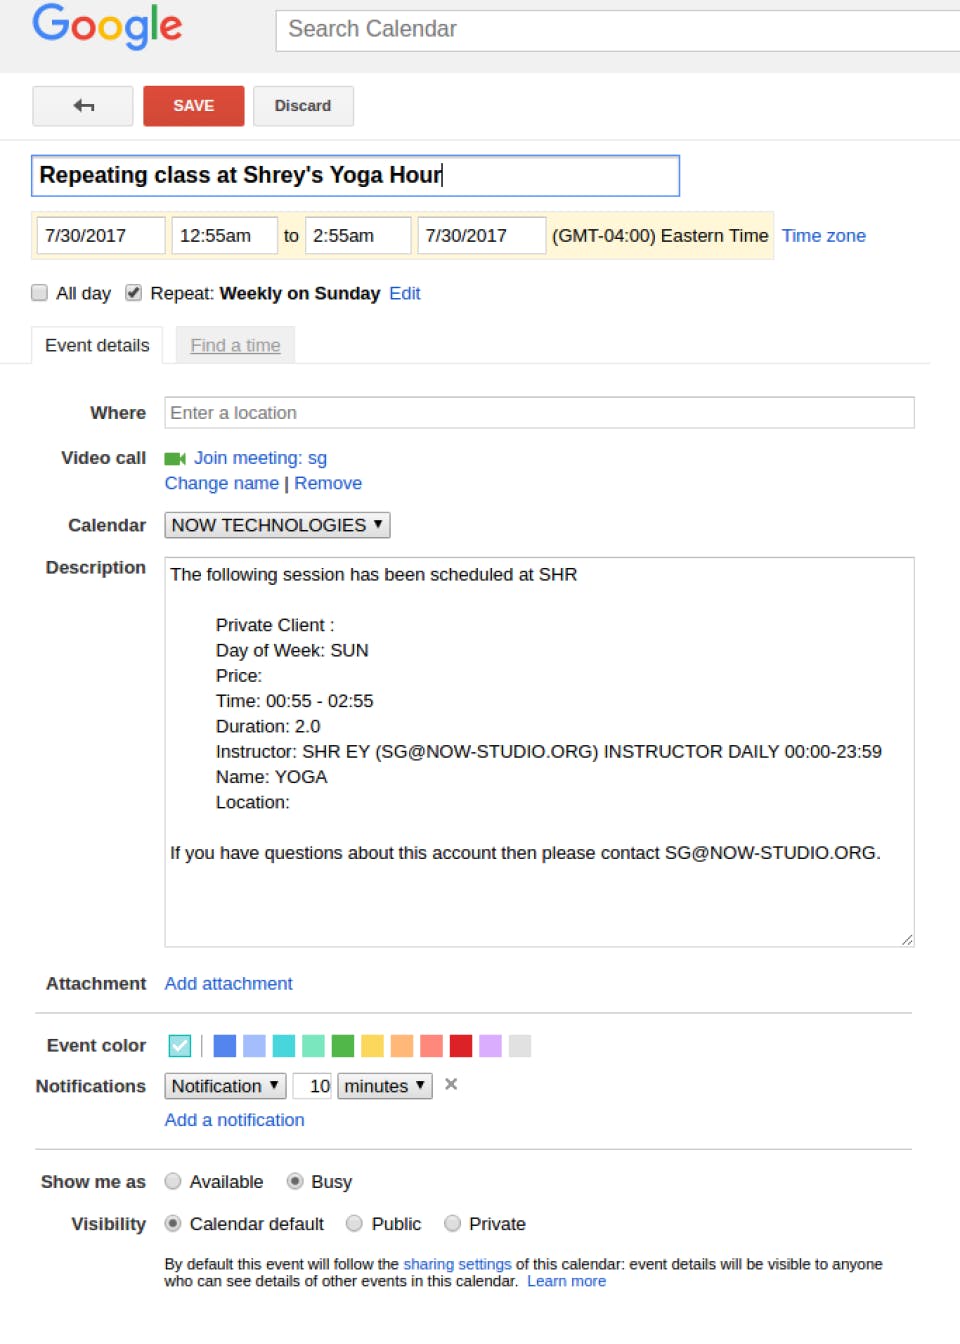
Task: Click Add a notification link
Action: coord(235,1120)
